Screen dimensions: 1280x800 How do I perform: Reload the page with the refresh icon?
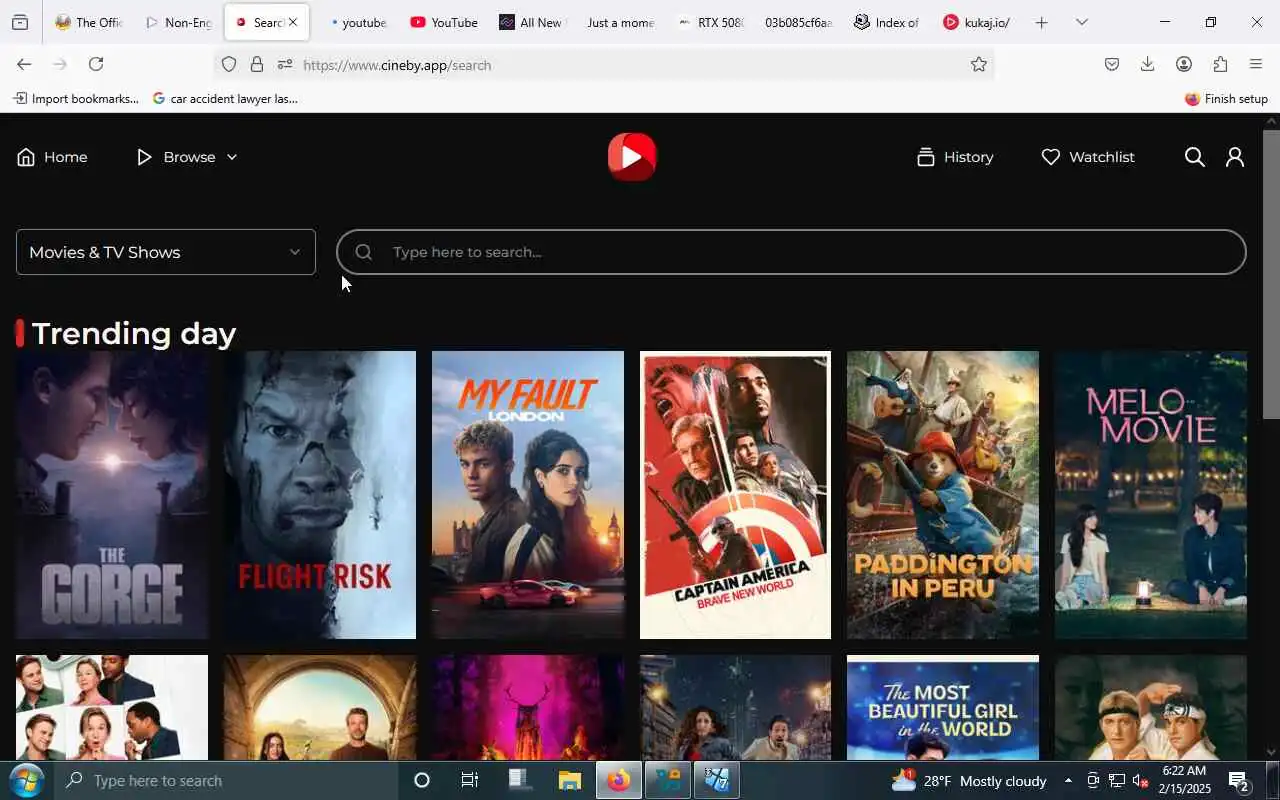pos(96,64)
